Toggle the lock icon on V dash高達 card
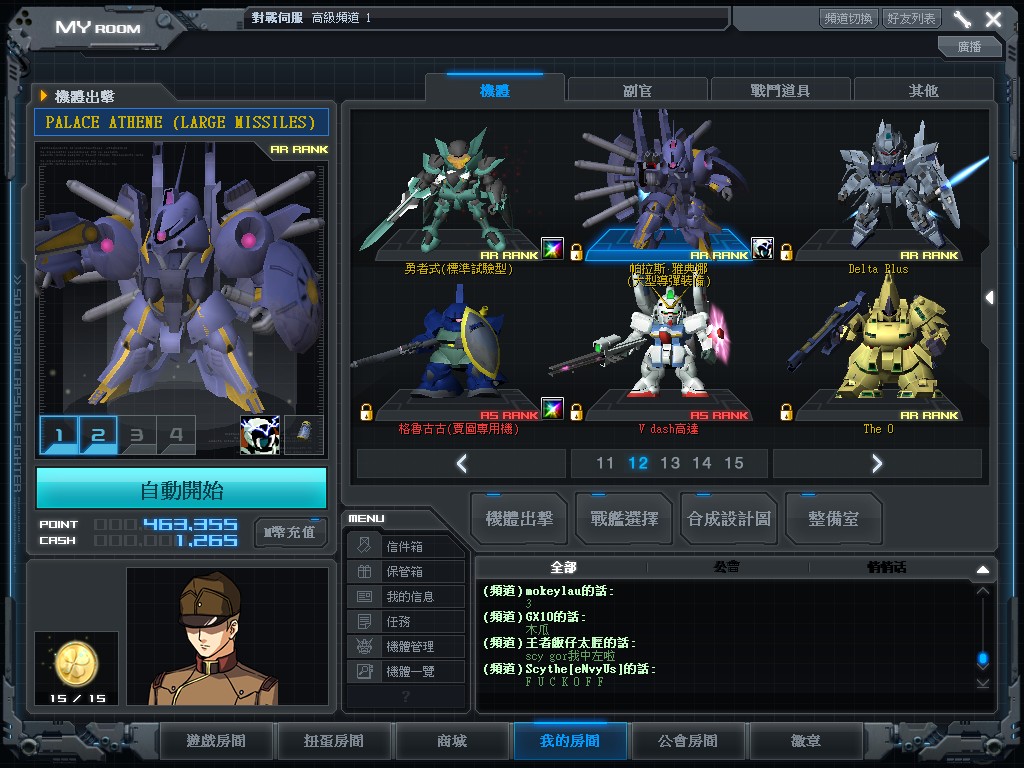This screenshot has width=1024, height=768. pyautogui.click(x=576, y=412)
